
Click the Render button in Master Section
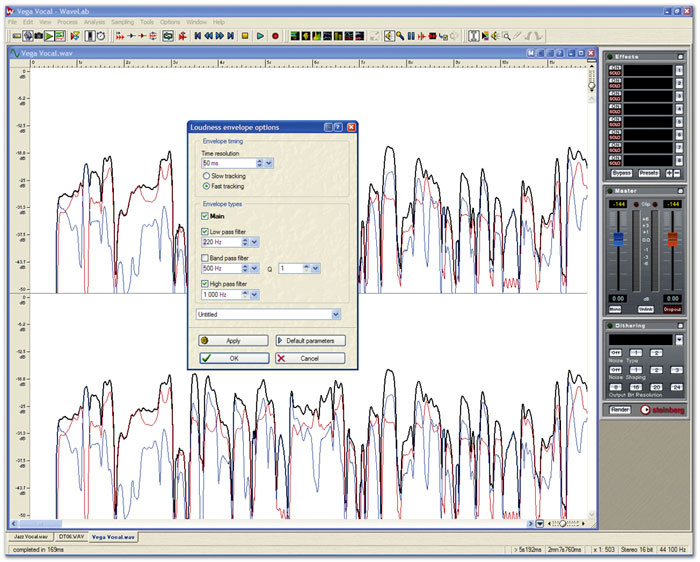[x=620, y=410]
